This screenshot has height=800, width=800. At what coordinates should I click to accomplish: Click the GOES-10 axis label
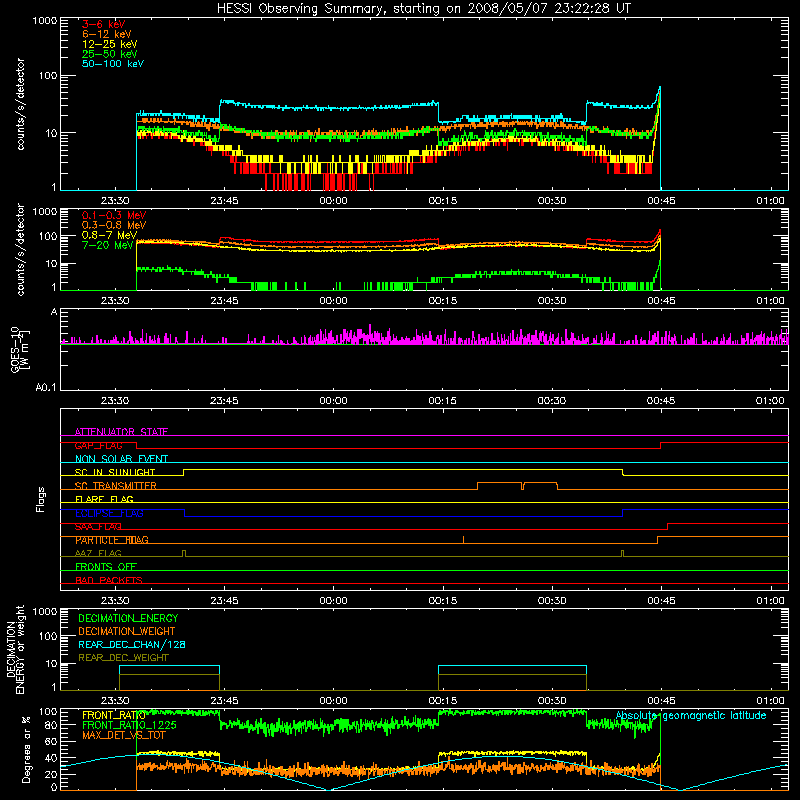(x=18, y=349)
